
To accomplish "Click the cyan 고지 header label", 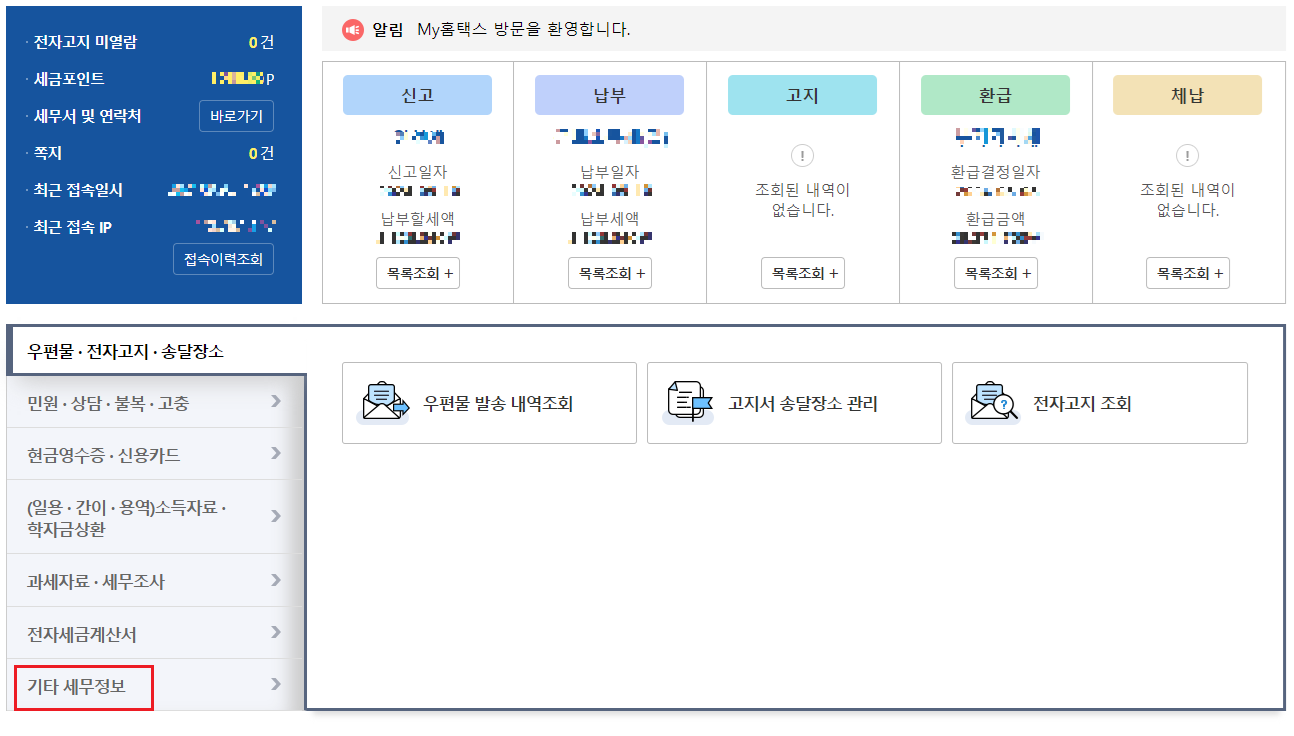I will (x=802, y=95).
